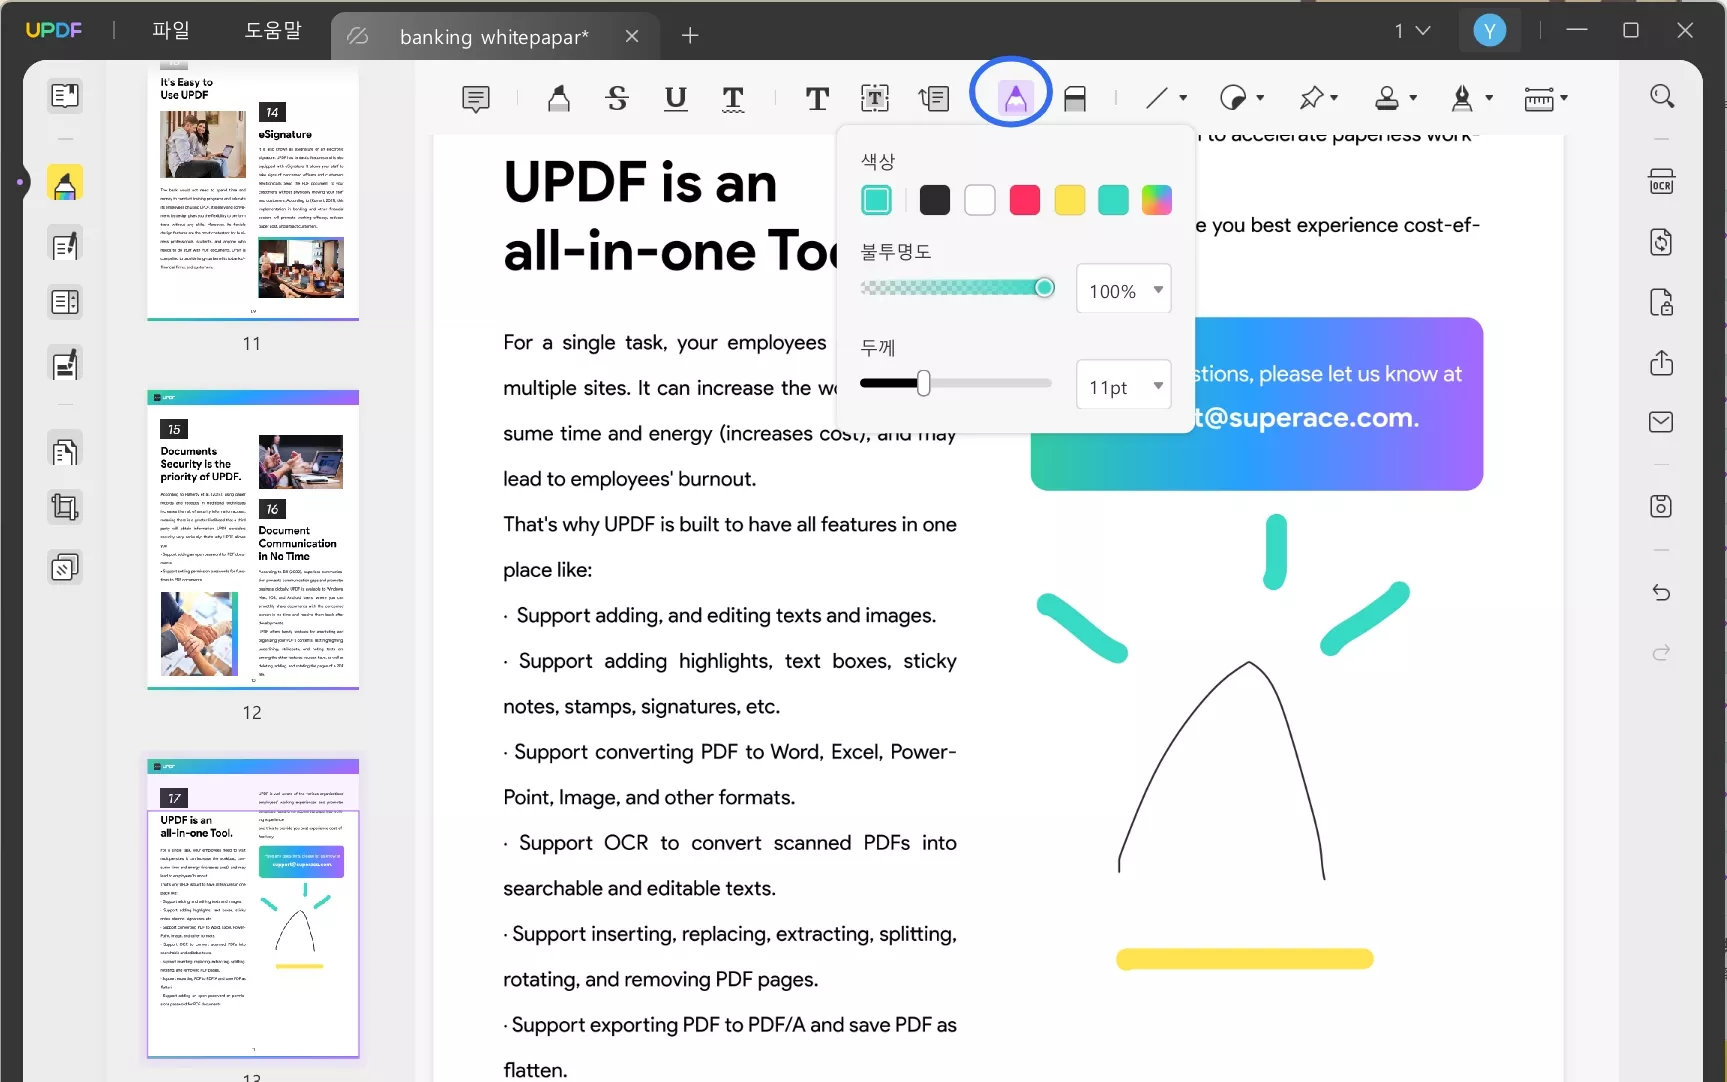This screenshot has width=1727, height=1082.
Task: Expand the line tool options arrow
Action: (x=1183, y=98)
